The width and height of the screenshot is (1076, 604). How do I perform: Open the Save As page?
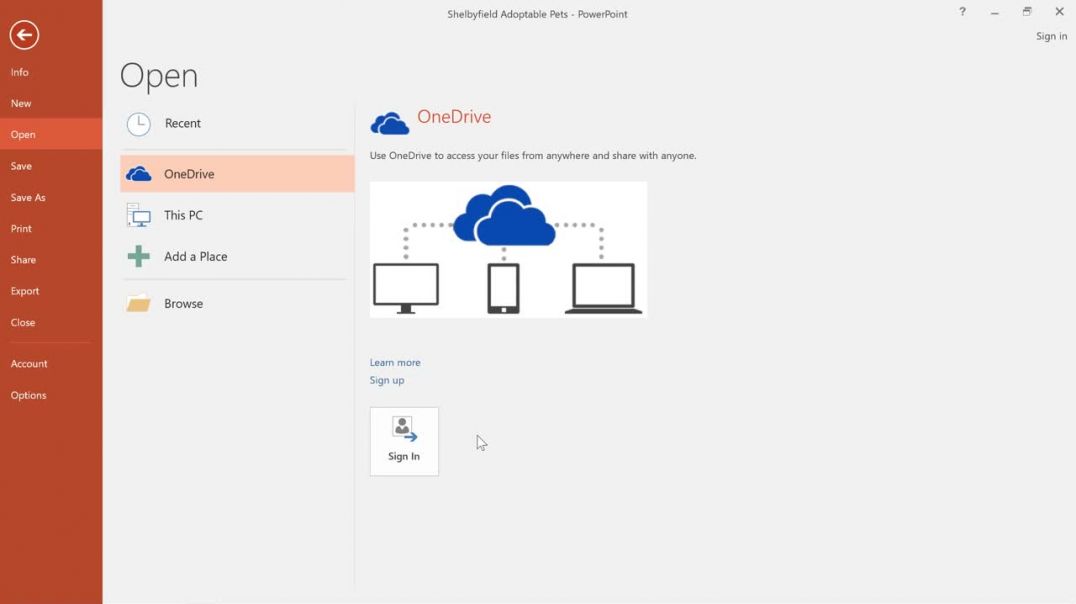(x=51, y=197)
